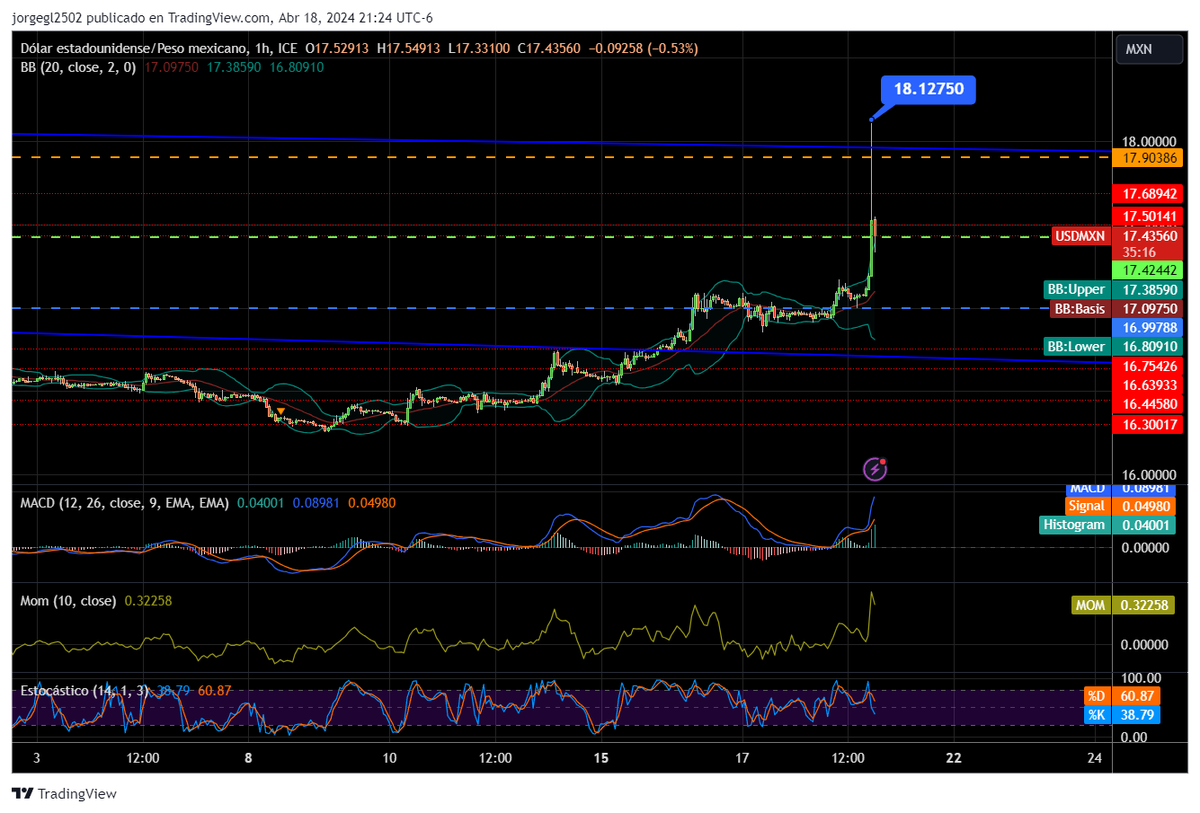This screenshot has height=813, width=1200.
Task: Click the red 16.75426 price label
Action: point(1150,367)
